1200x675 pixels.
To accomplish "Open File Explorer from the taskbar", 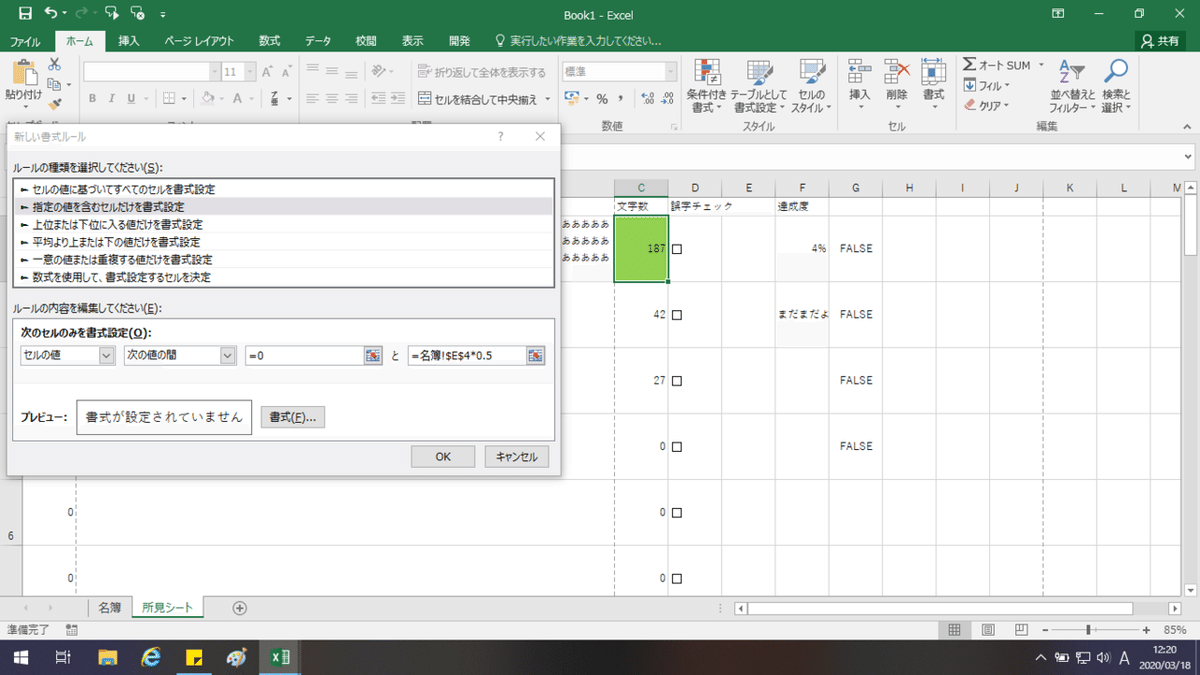I will click(108, 657).
